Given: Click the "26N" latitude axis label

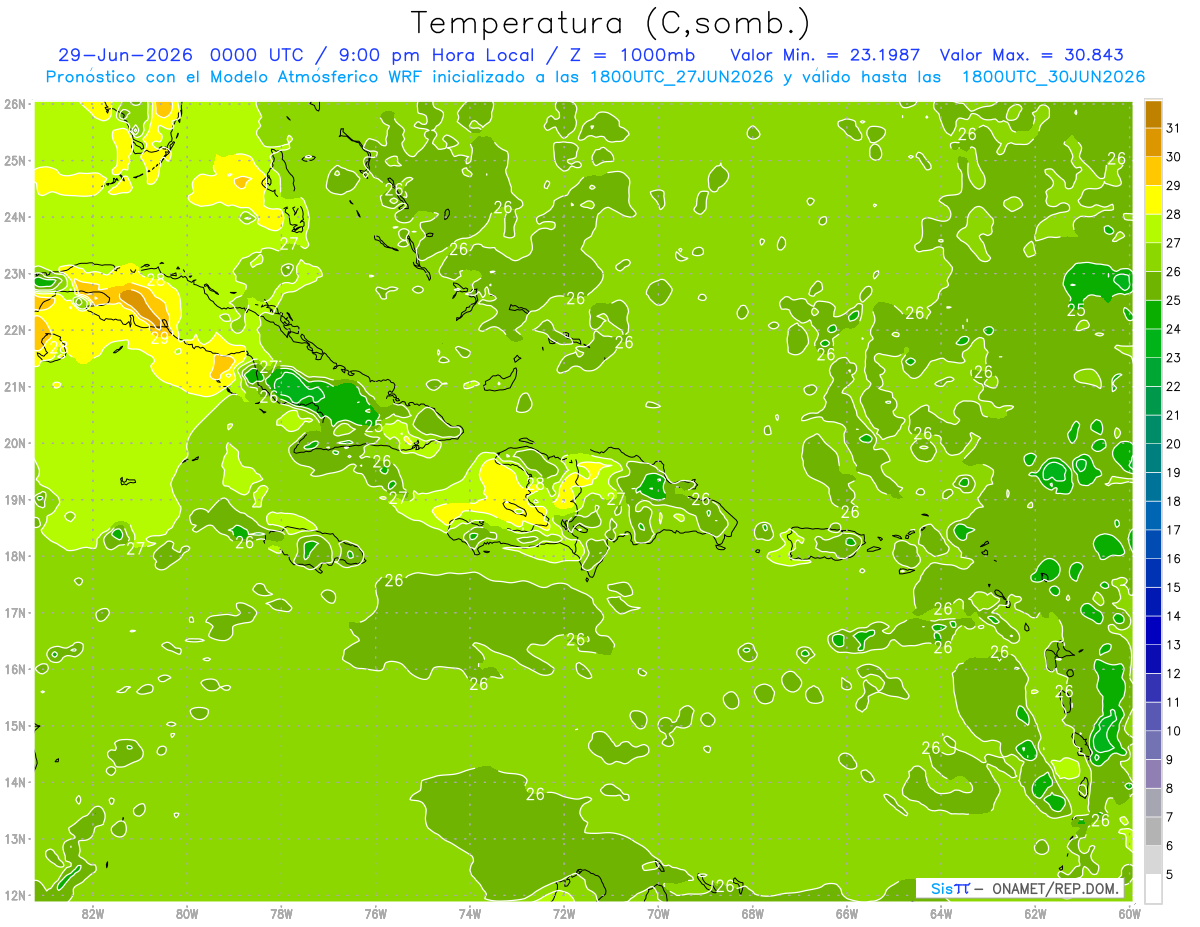Looking at the screenshot, I should [15, 104].
